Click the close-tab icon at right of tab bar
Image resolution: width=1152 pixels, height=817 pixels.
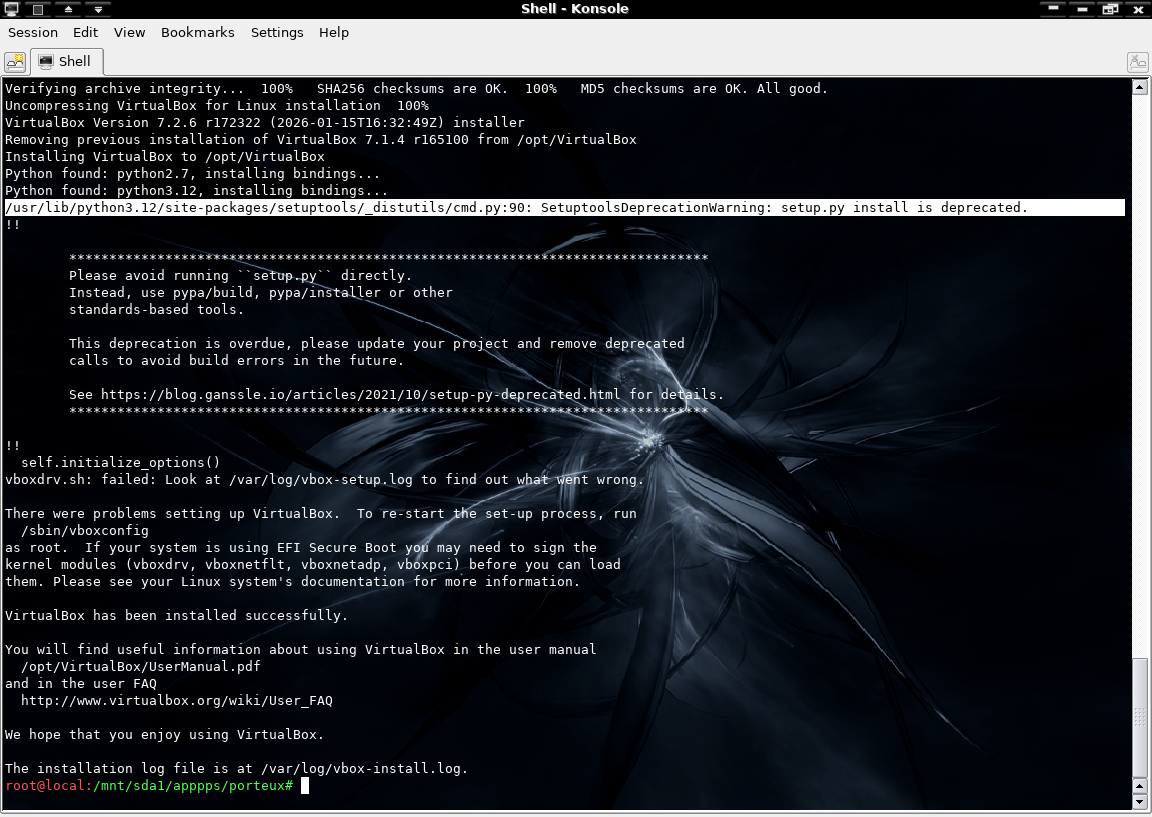1137,62
